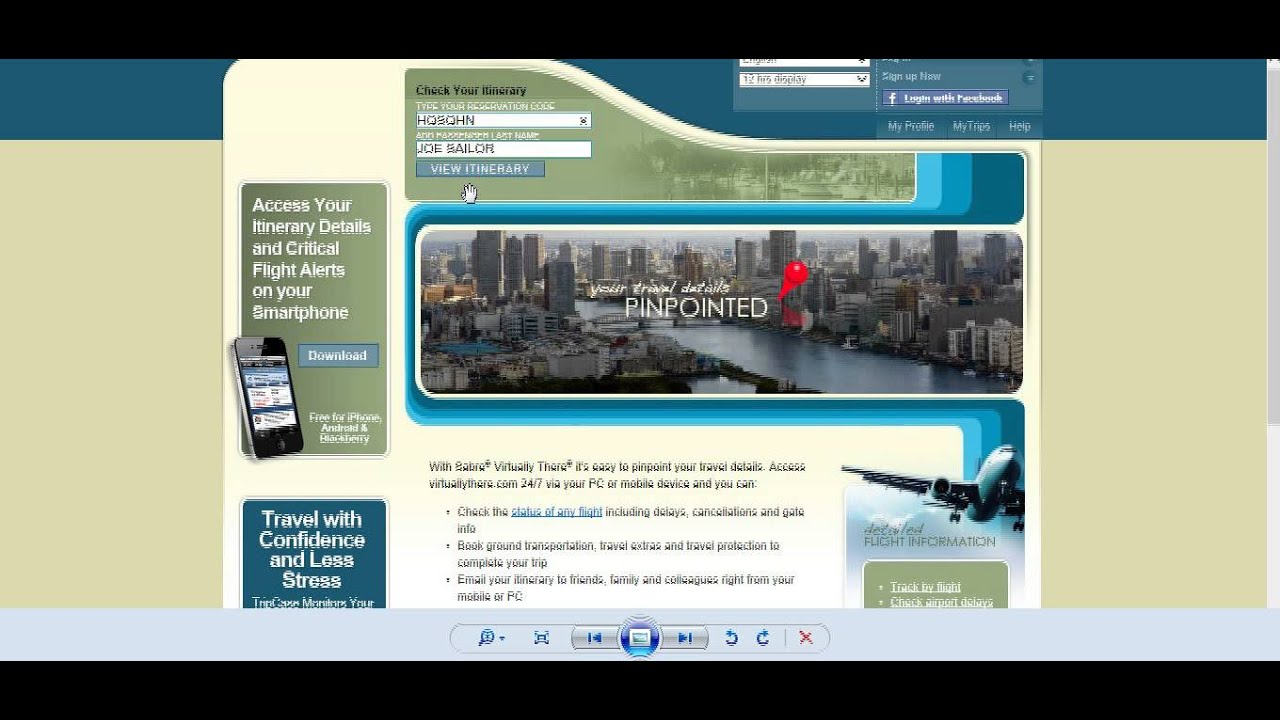The image size is (1280, 720).
Task: Open the My Profile tab
Action: point(911,126)
